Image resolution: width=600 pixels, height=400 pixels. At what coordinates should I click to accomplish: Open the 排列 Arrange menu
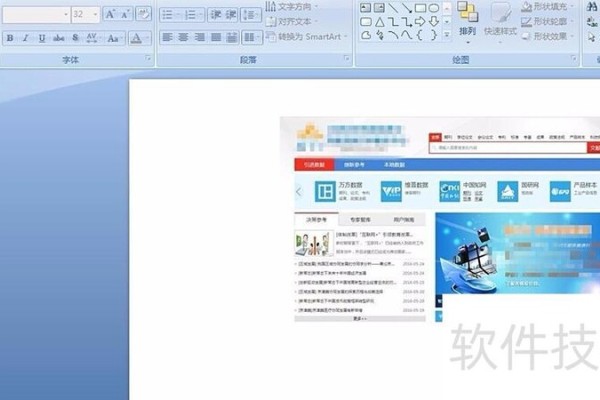coord(468,23)
